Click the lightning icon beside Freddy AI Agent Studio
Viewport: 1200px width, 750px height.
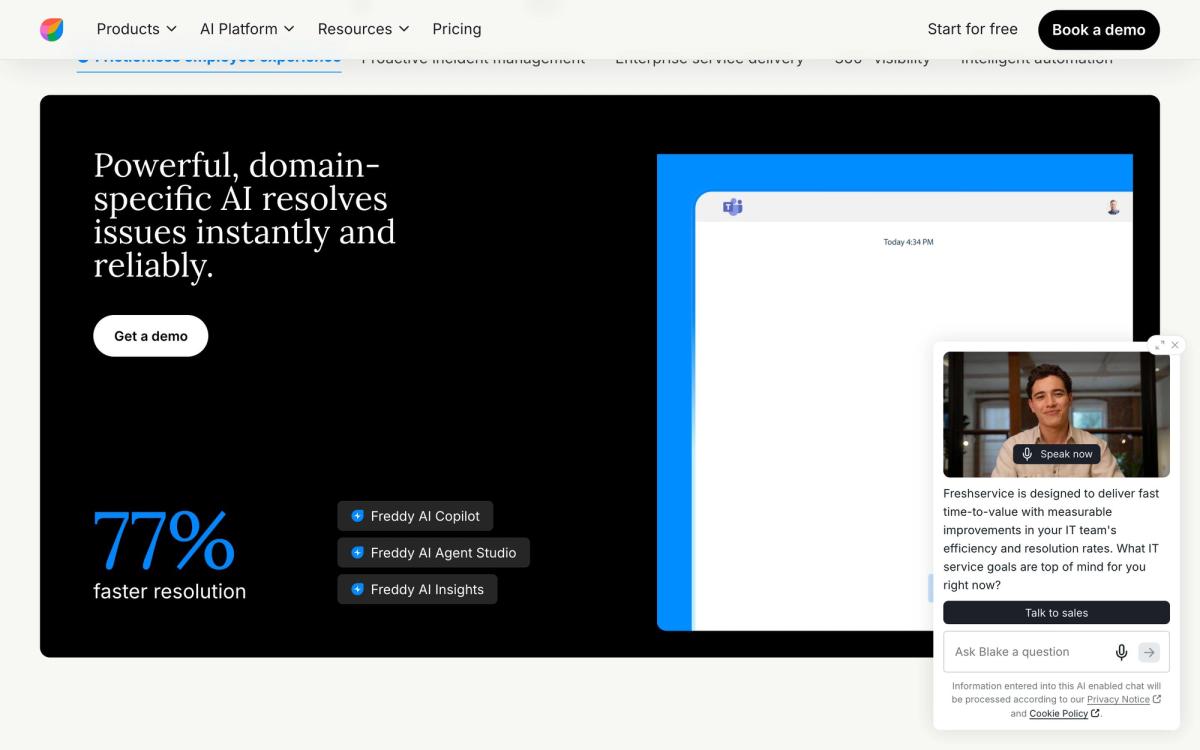[x=357, y=553]
